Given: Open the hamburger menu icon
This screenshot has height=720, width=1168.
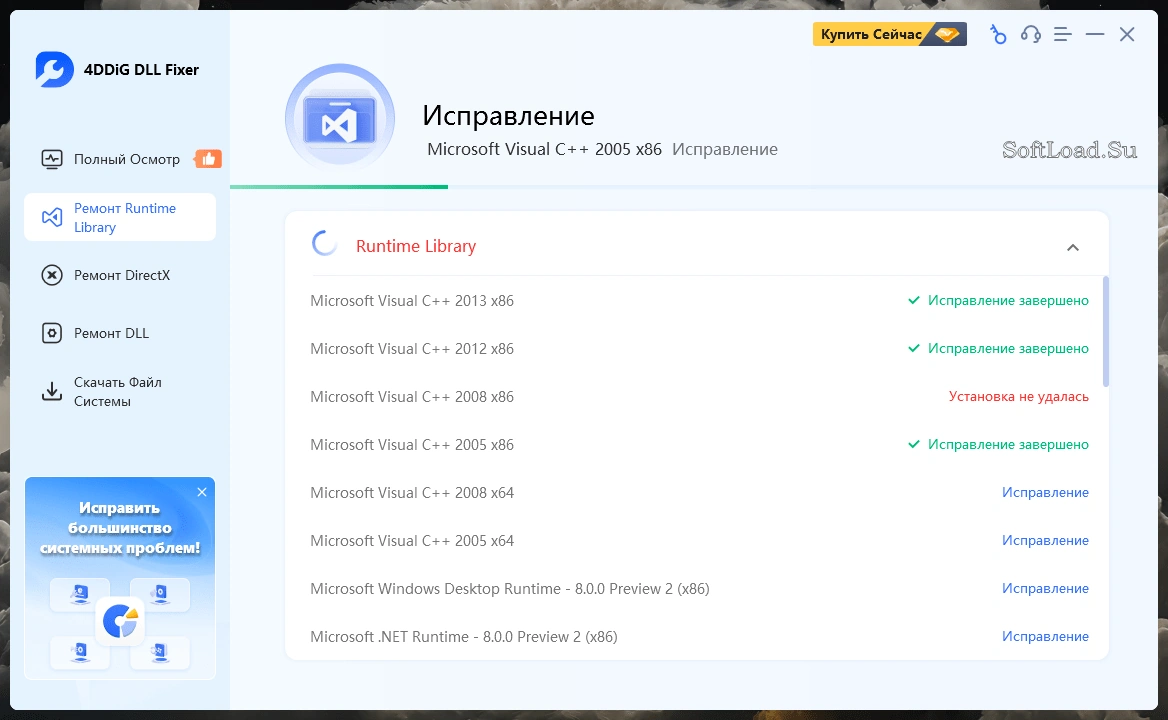Looking at the screenshot, I should coord(1063,34).
